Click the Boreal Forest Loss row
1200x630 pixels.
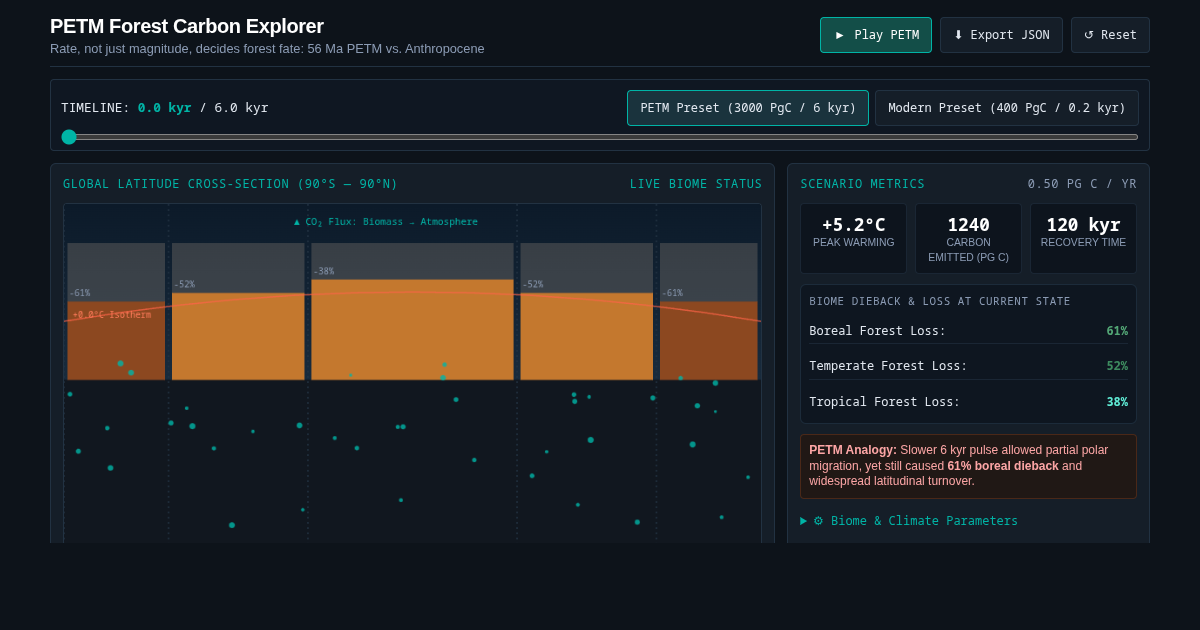(x=968, y=331)
